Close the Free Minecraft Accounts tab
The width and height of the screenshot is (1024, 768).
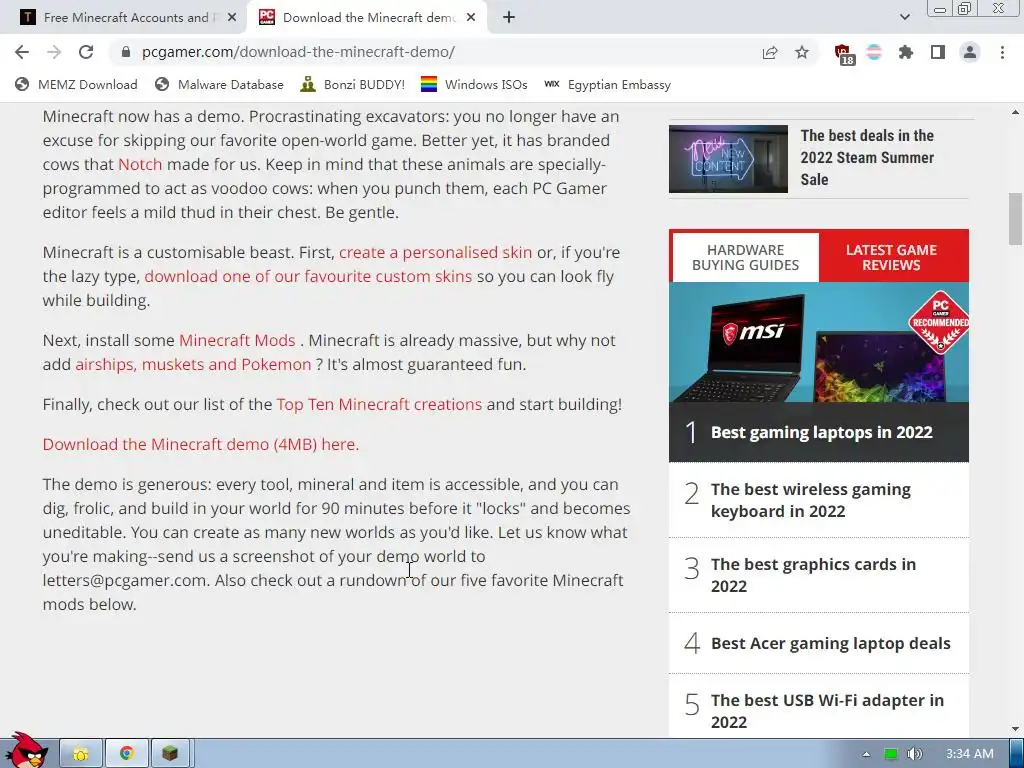232,18
